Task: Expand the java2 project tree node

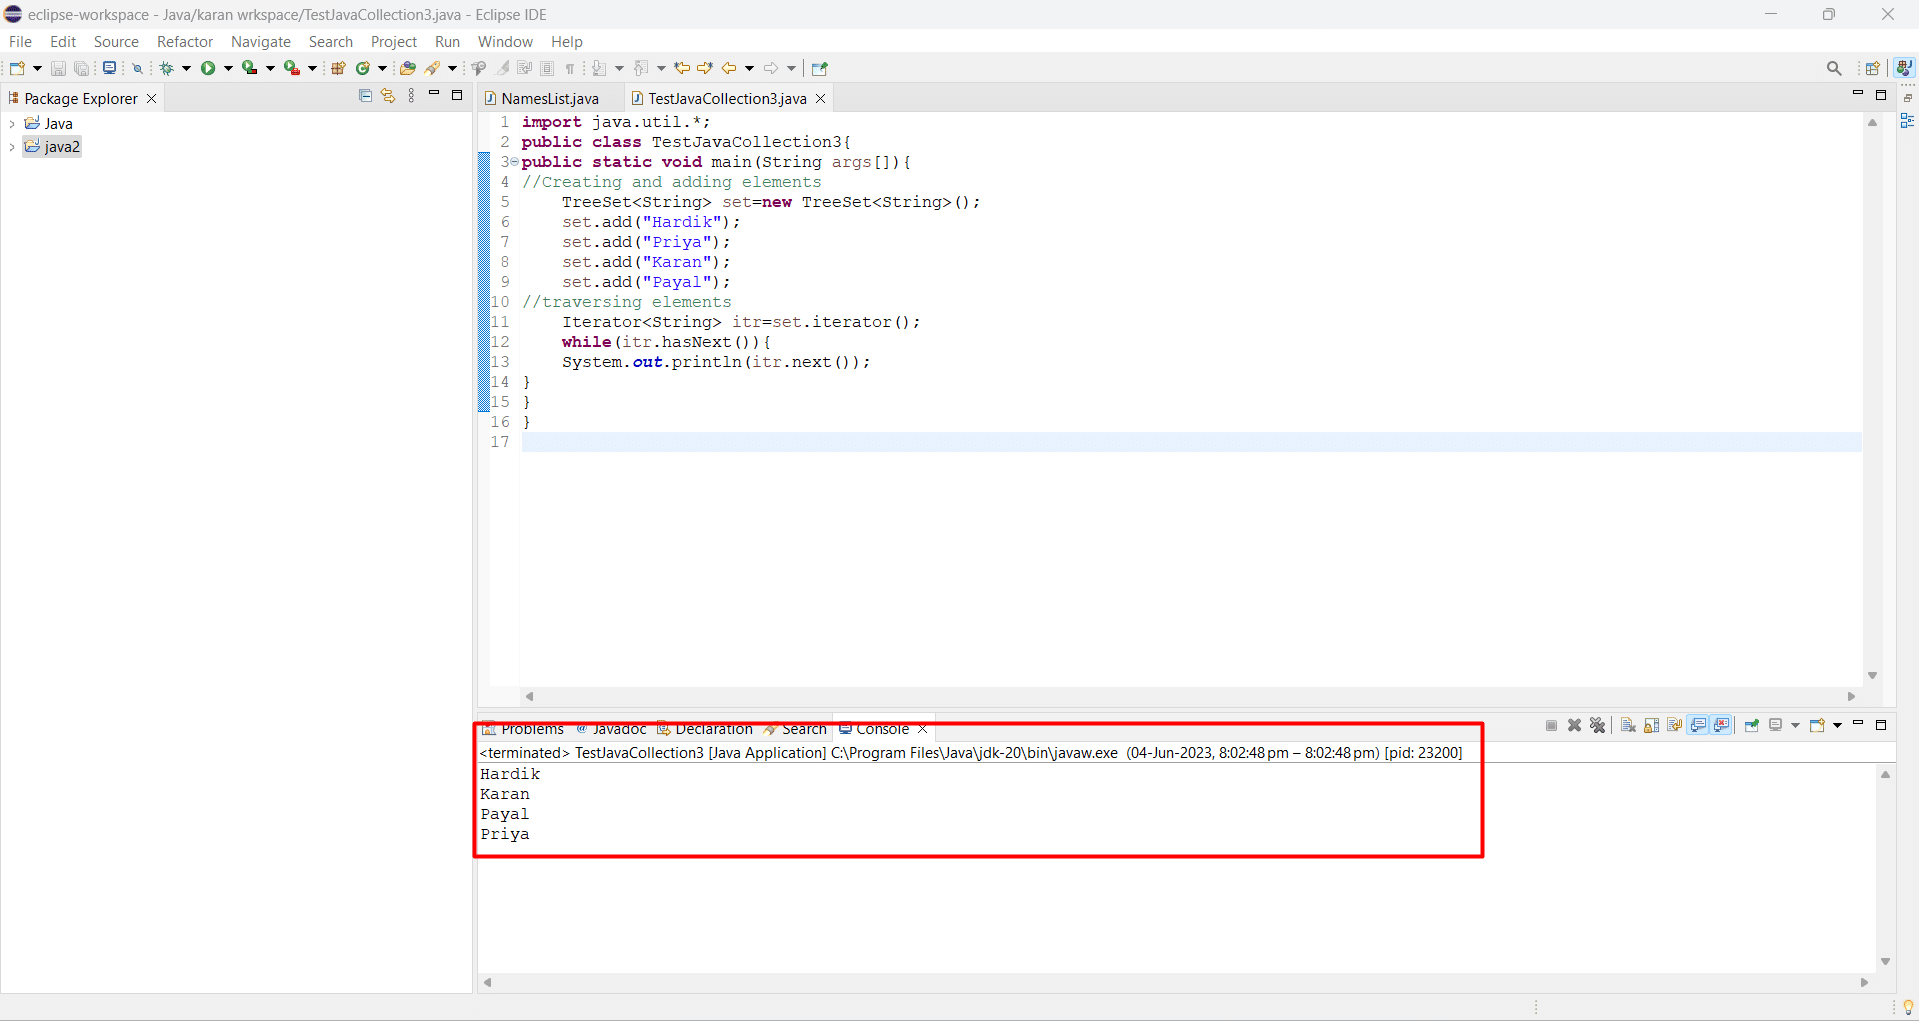Action: 11,147
